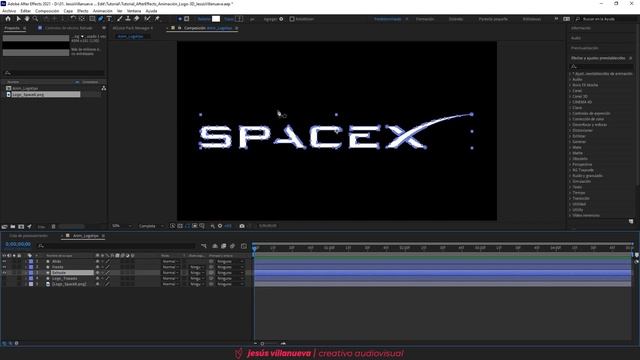Hide the Atrás layer eye toggle

pos(4,261)
